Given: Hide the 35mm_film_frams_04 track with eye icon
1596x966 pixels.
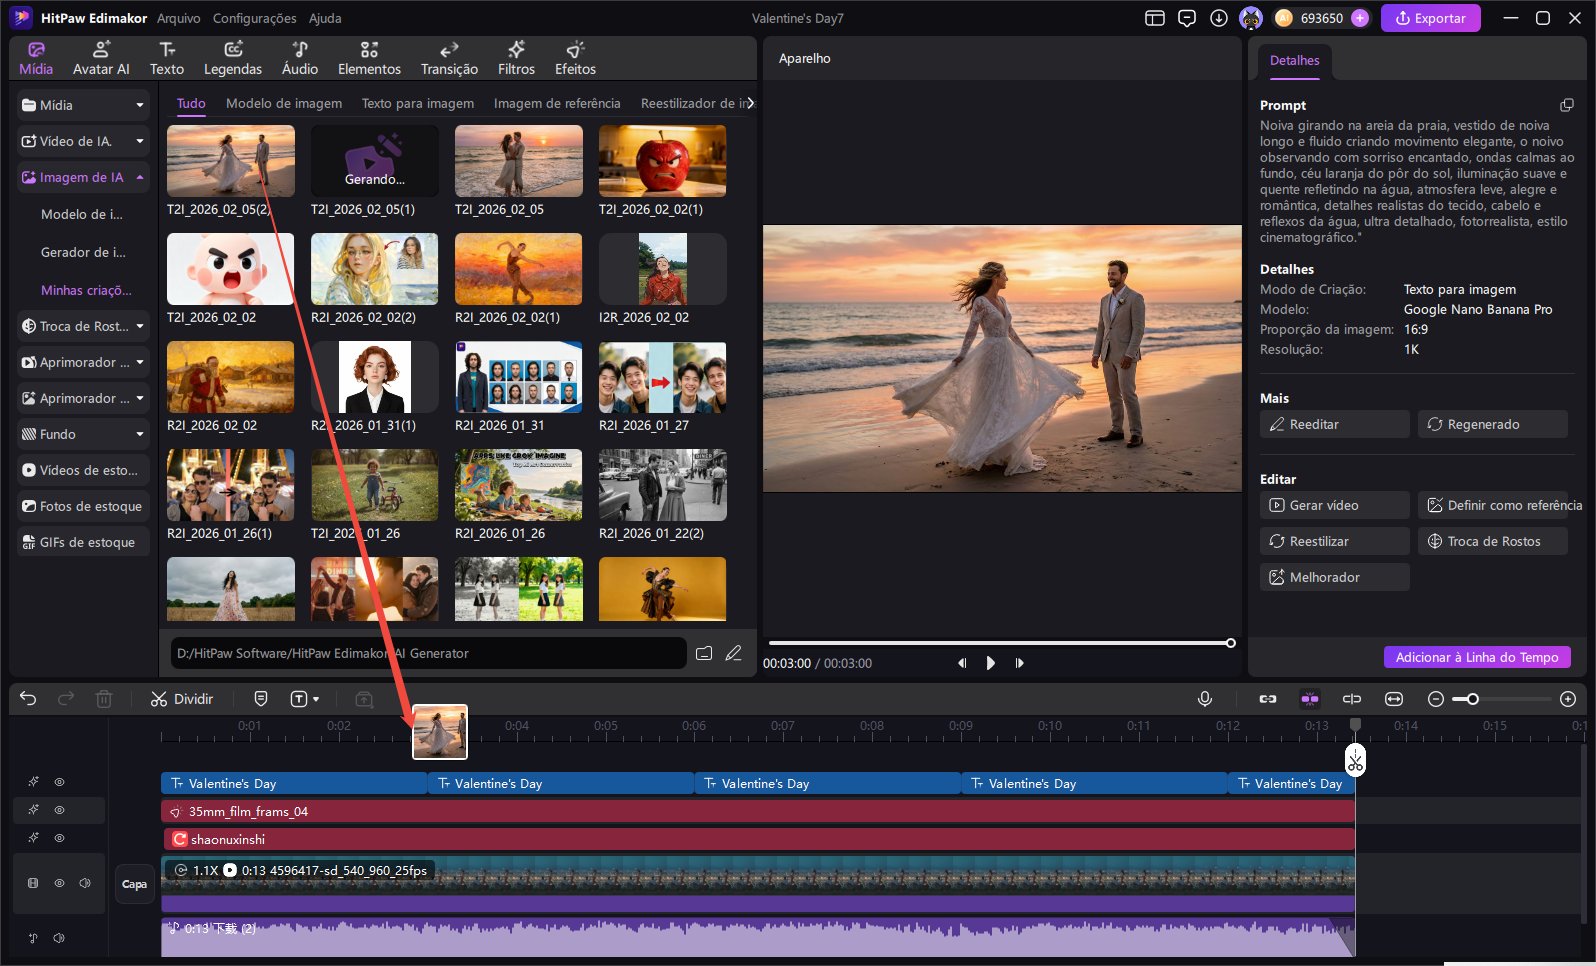Looking at the screenshot, I should (x=59, y=810).
